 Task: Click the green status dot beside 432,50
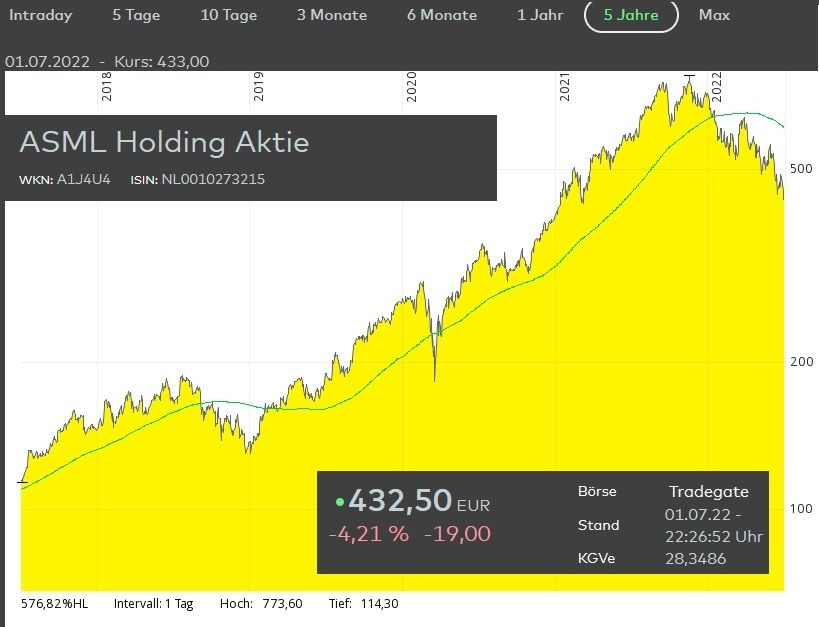(x=339, y=502)
